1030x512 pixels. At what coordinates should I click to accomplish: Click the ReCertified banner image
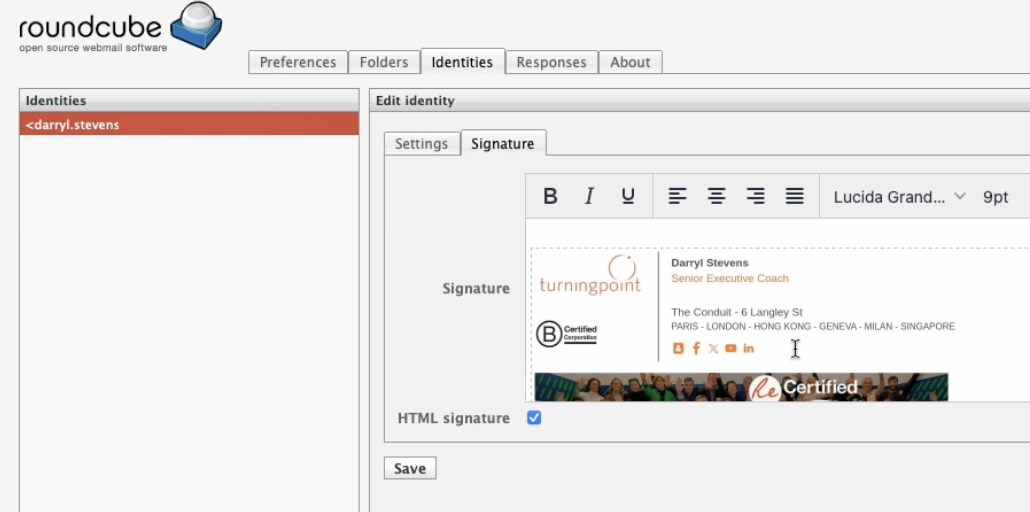coord(741,387)
